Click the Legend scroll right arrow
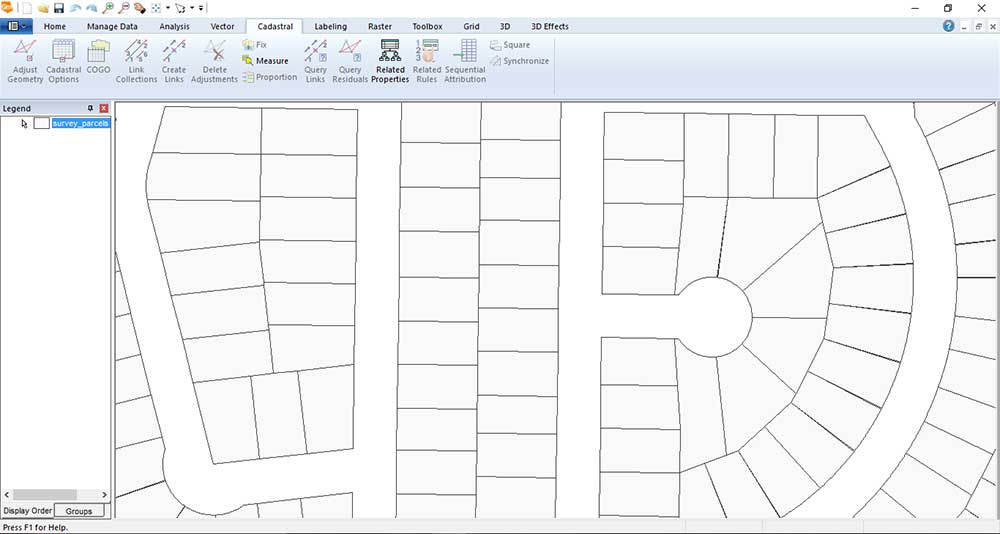The height and width of the screenshot is (534, 1000). tap(105, 494)
